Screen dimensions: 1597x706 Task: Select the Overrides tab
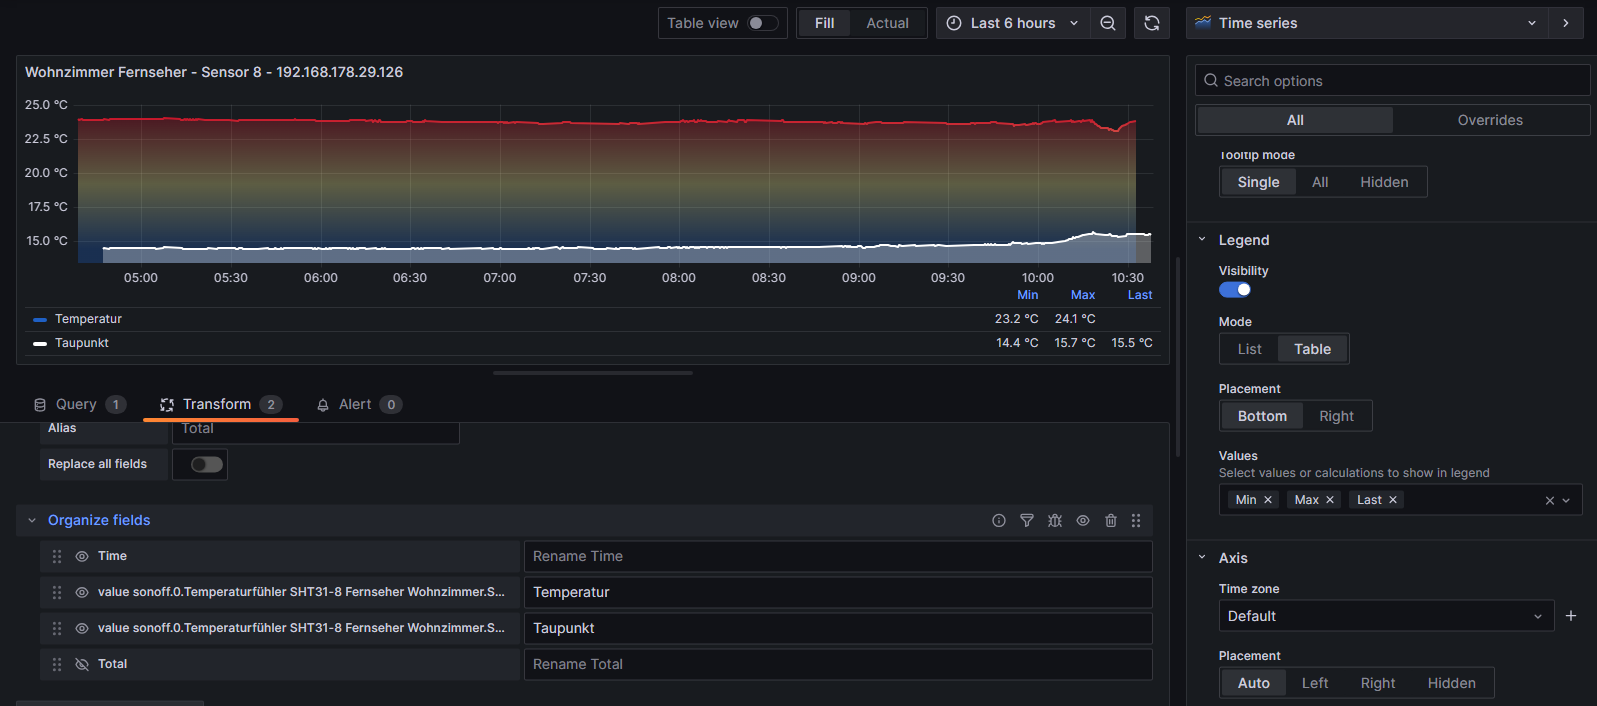pos(1490,120)
